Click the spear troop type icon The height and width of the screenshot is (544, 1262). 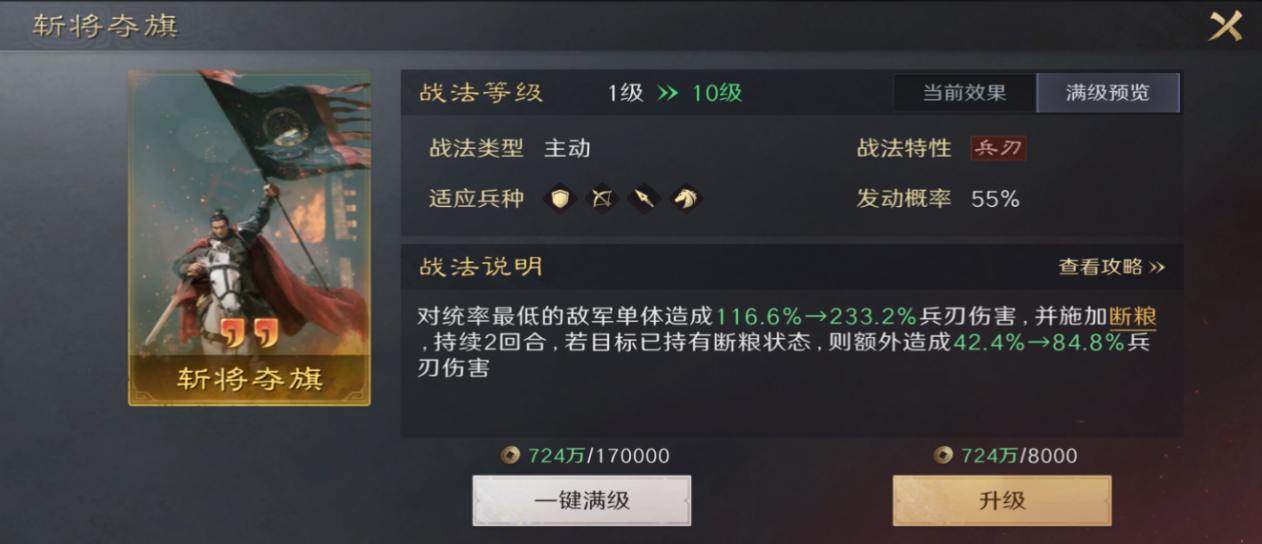tap(645, 199)
